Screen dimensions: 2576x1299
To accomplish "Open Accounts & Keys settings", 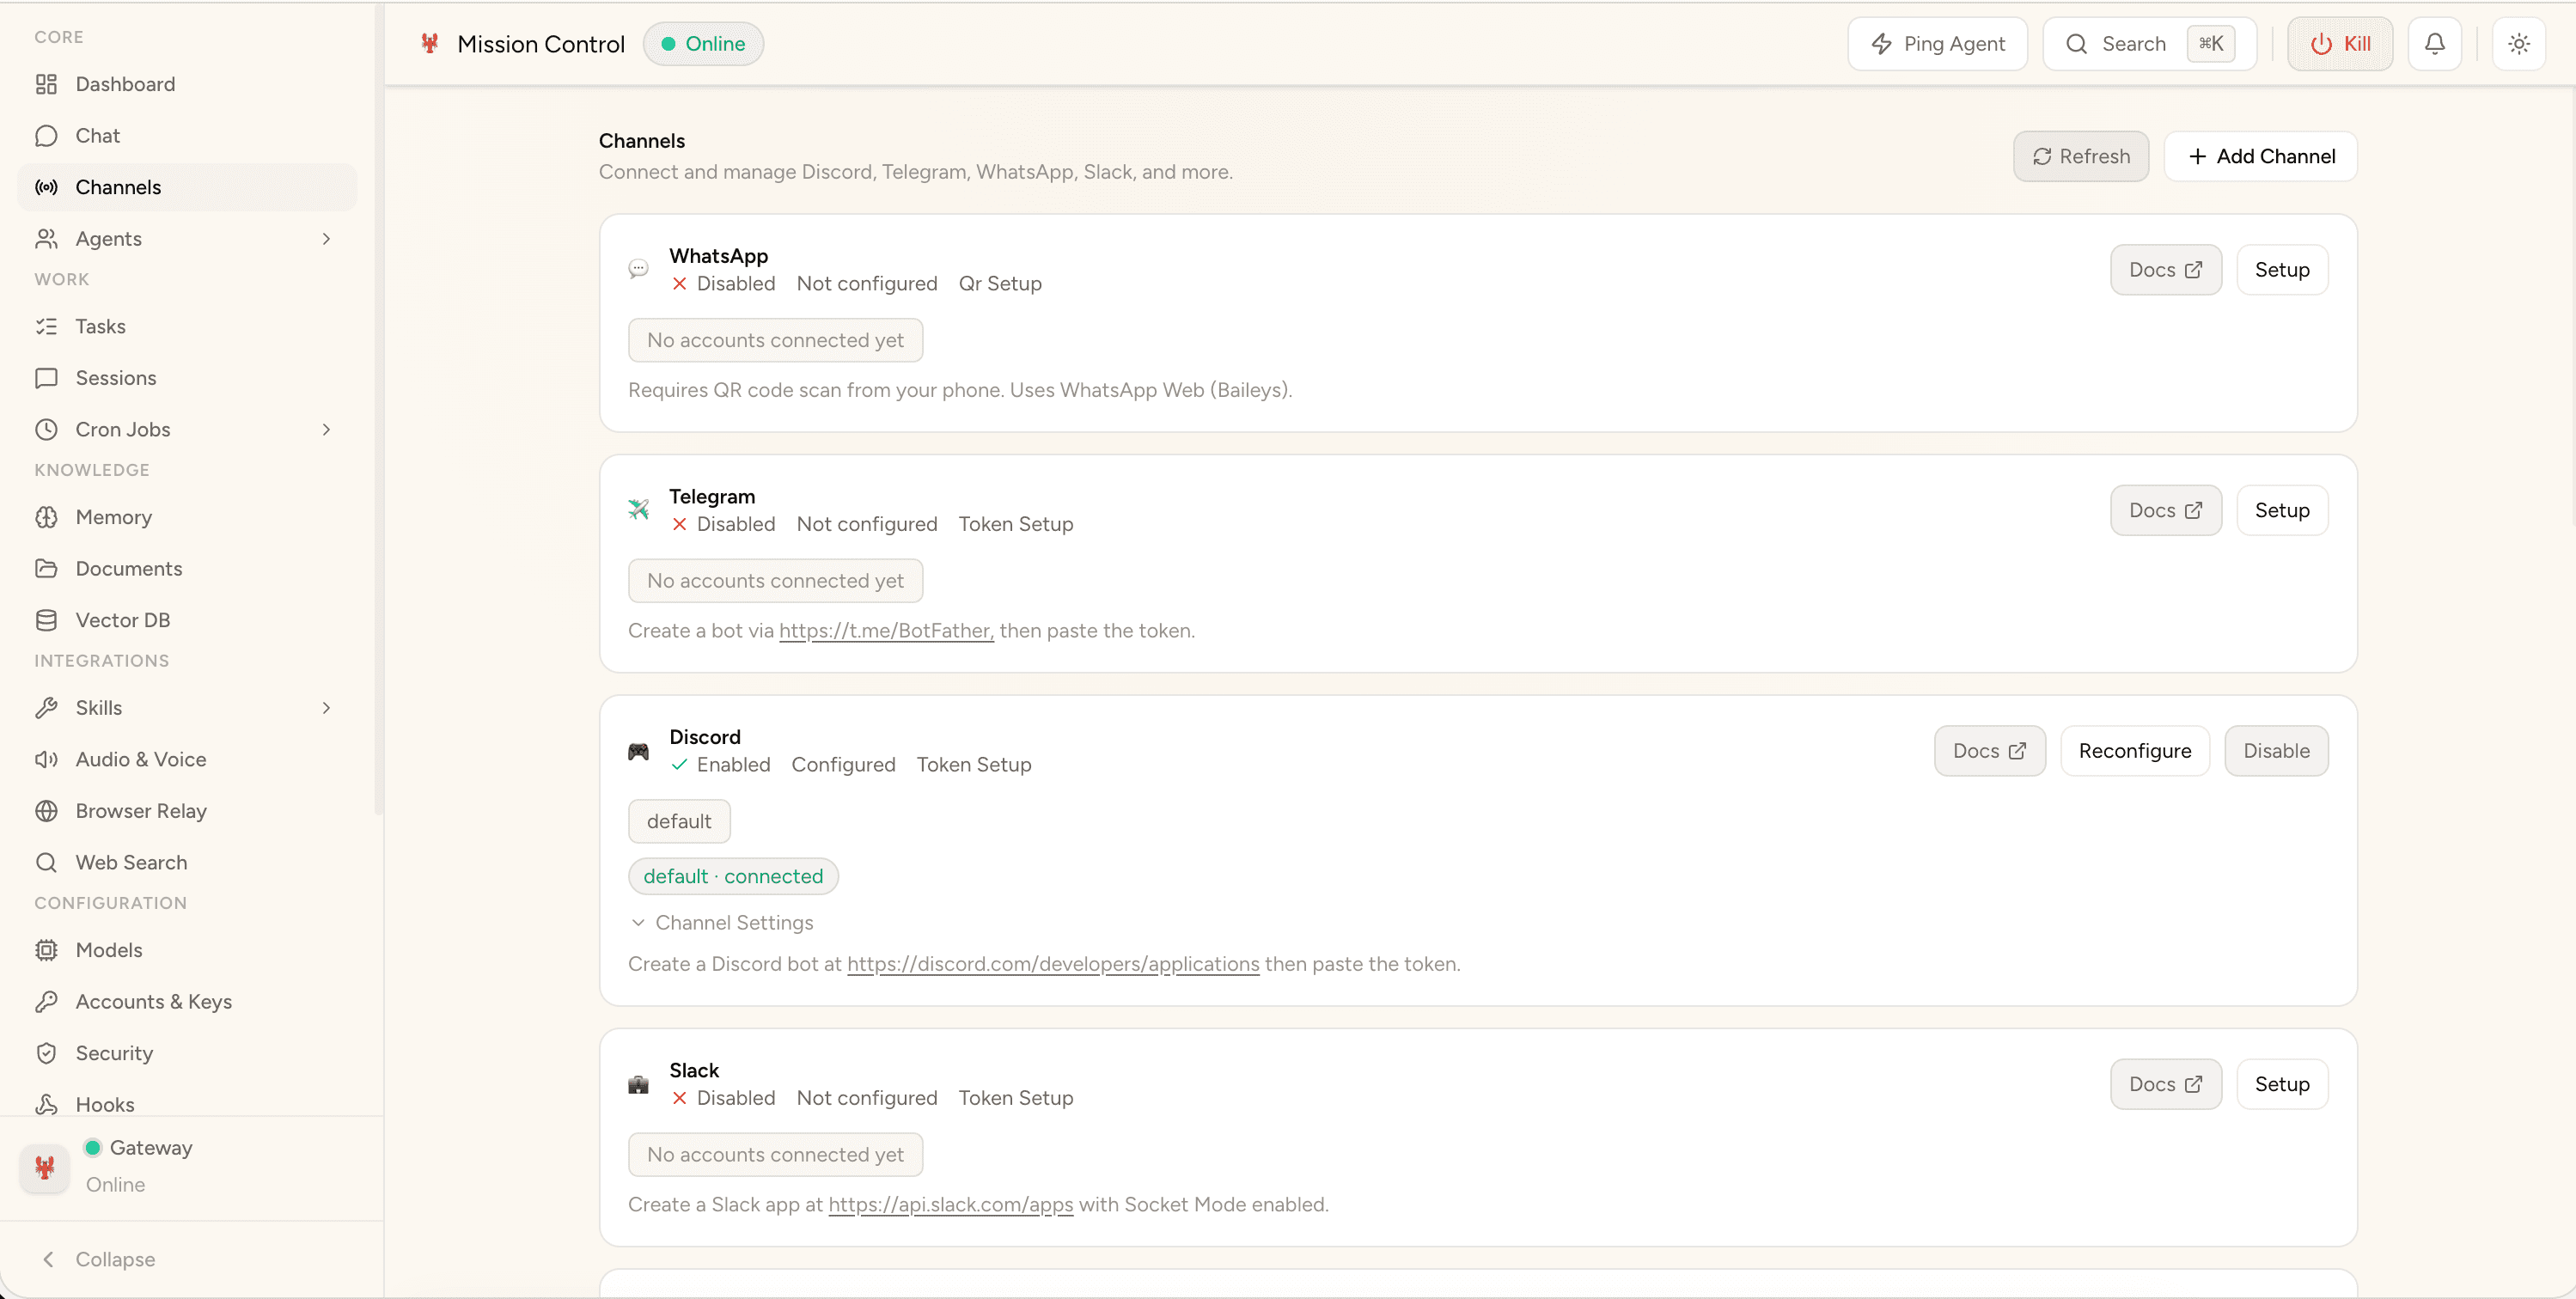I will [x=154, y=1001].
